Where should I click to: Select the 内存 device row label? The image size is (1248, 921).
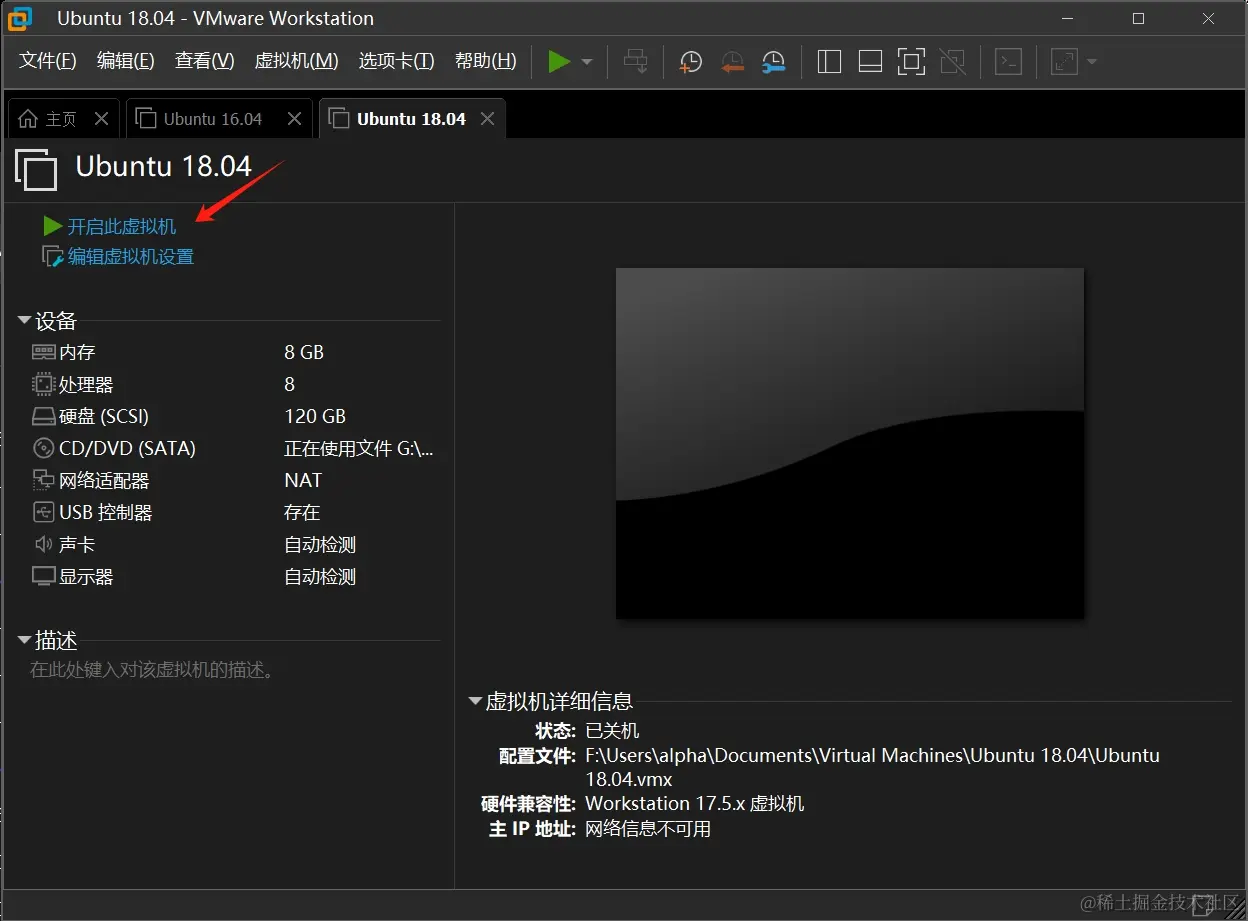pos(77,353)
